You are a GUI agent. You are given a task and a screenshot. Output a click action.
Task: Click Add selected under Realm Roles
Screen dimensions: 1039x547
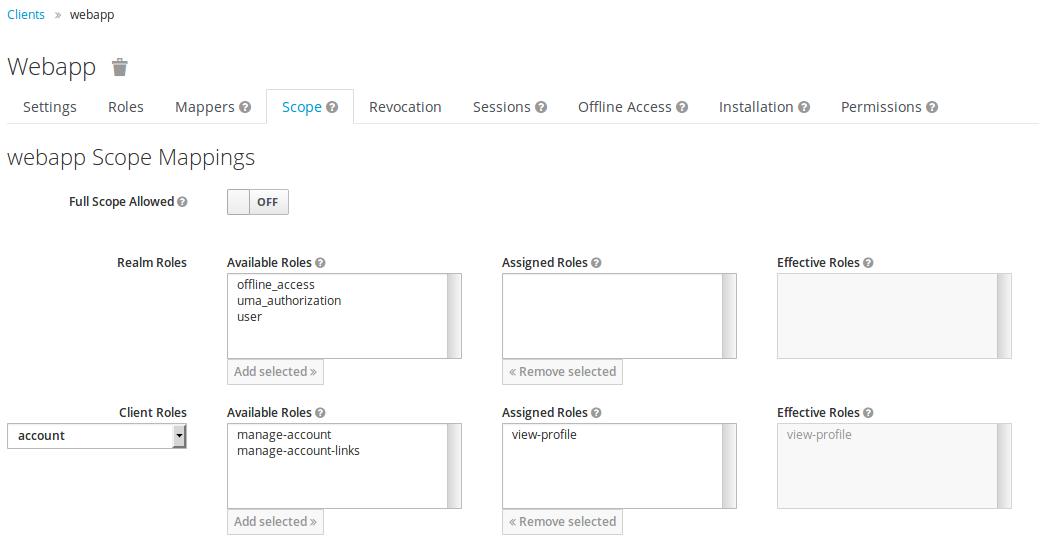(x=275, y=372)
